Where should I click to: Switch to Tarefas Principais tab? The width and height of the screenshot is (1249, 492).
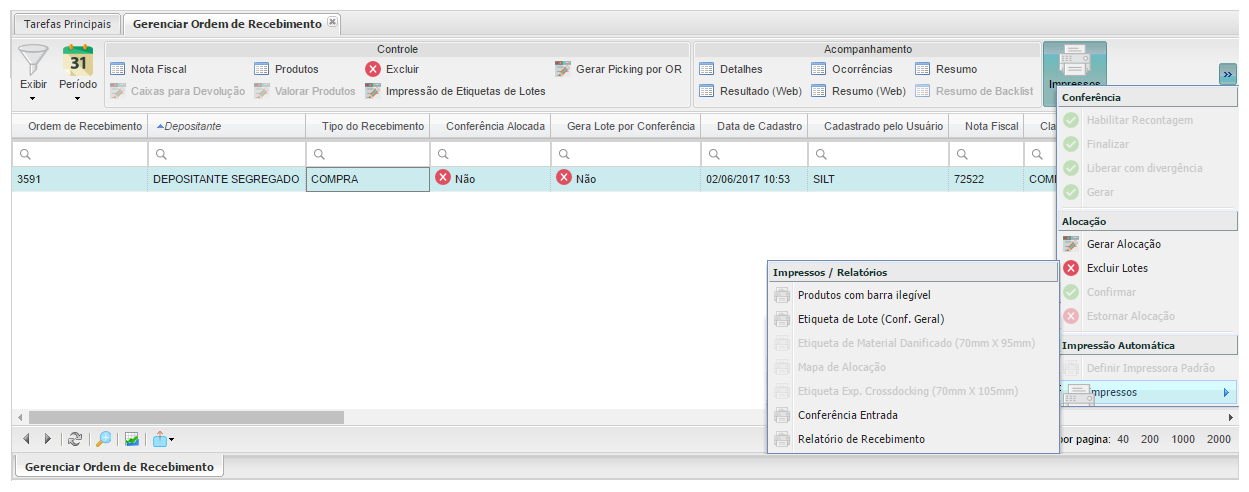[69, 23]
